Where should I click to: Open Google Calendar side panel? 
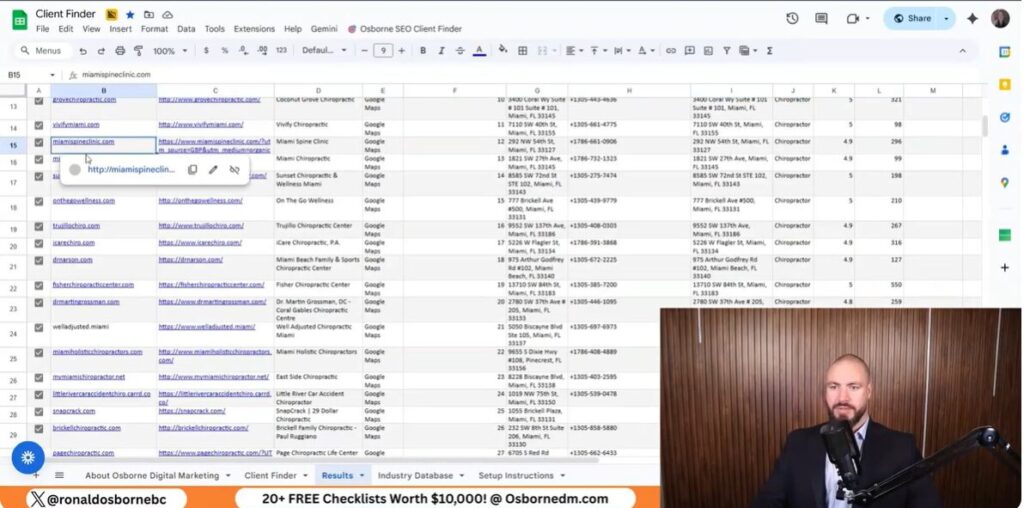(x=1005, y=52)
